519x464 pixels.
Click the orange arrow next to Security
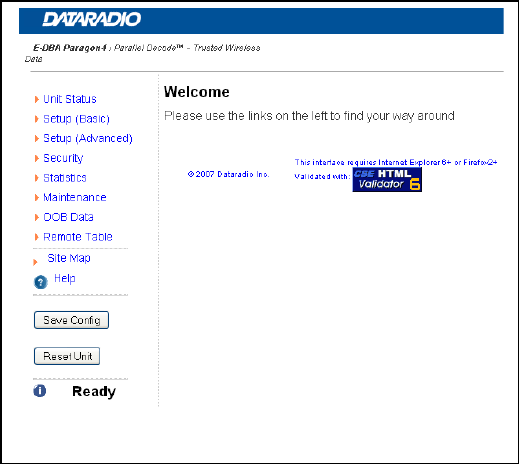coord(37,158)
